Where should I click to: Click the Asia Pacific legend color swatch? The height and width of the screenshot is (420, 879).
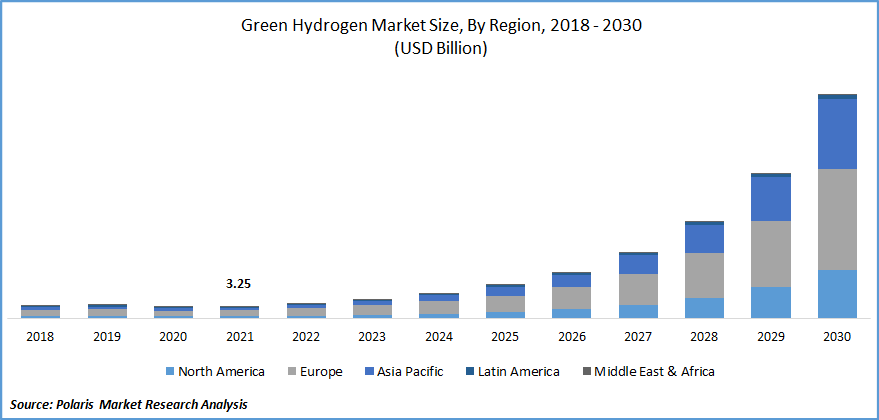368,371
